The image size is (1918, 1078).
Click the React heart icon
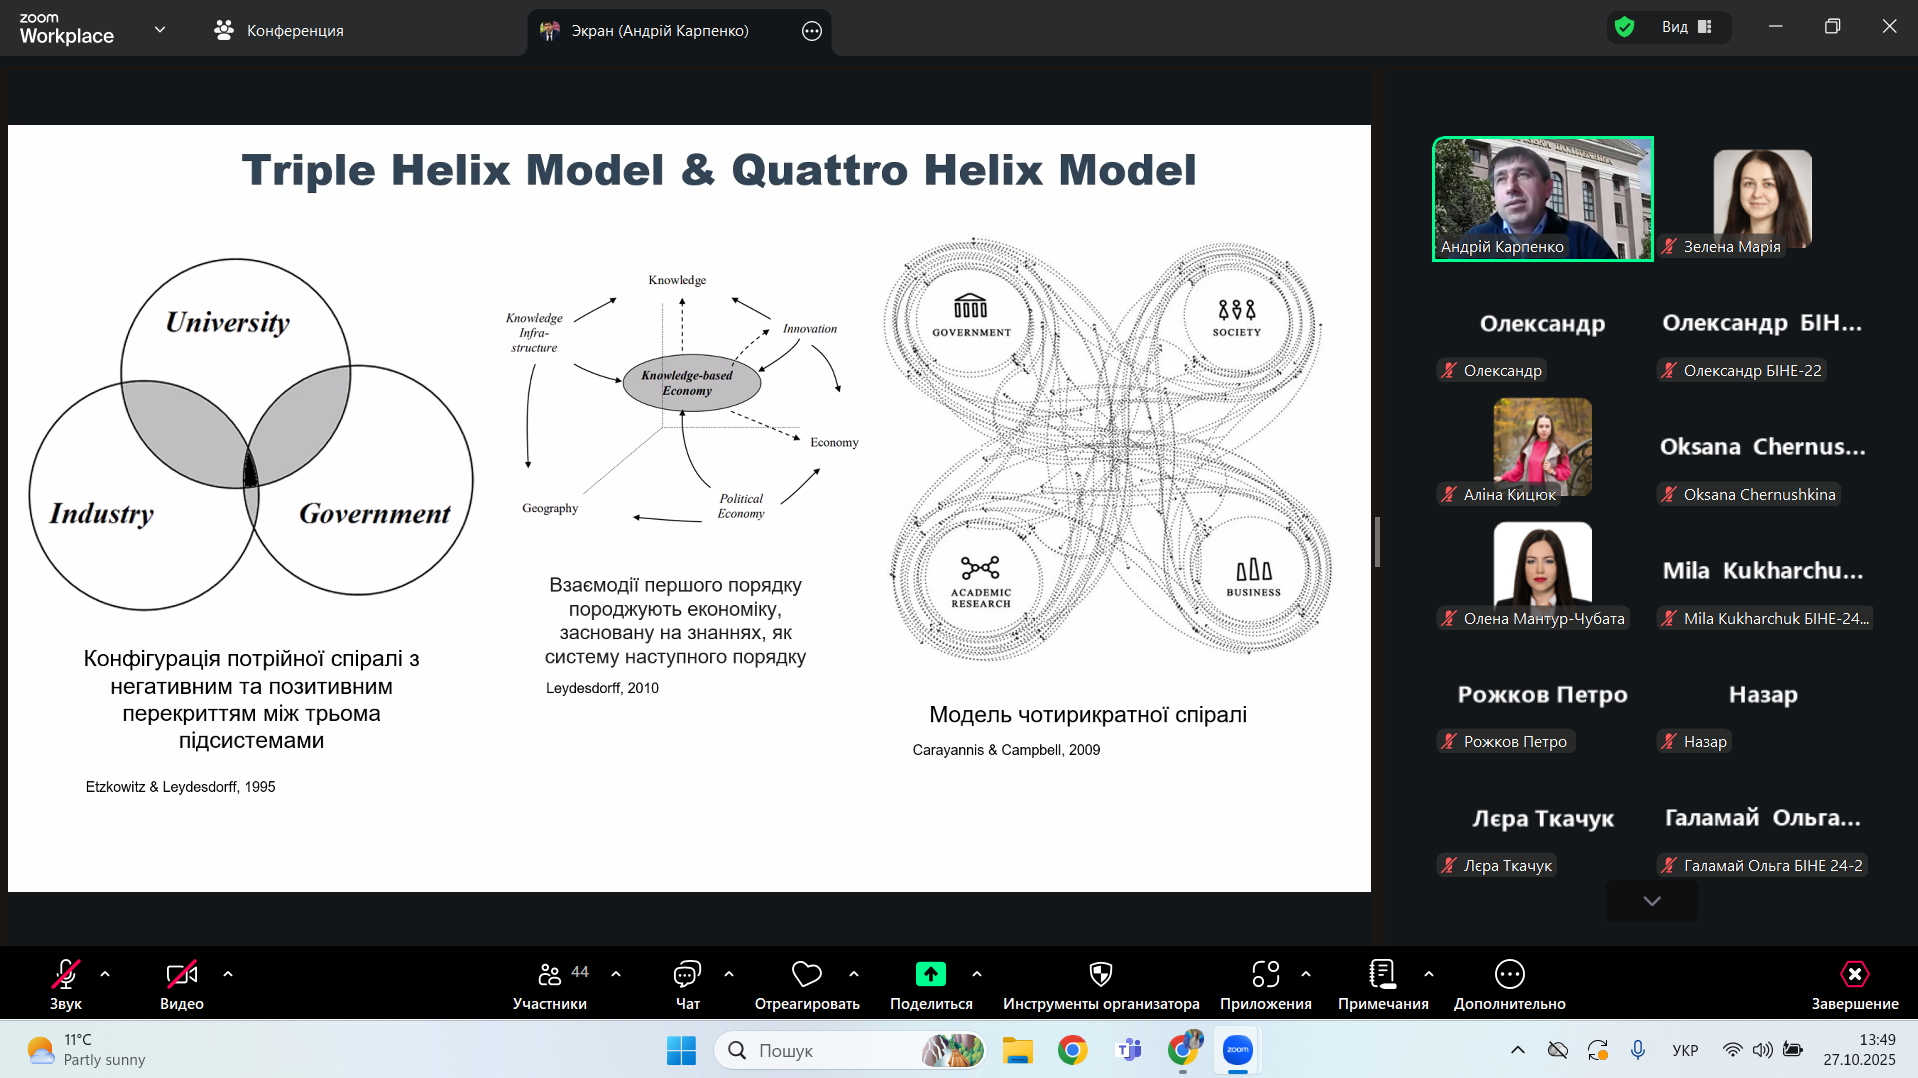pos(806,974)
